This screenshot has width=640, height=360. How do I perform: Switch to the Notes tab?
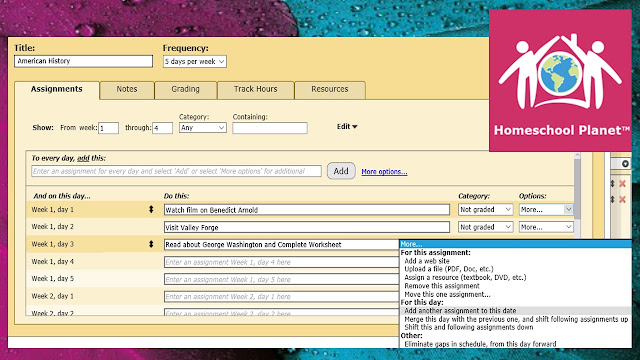click(x=127, y=89)
